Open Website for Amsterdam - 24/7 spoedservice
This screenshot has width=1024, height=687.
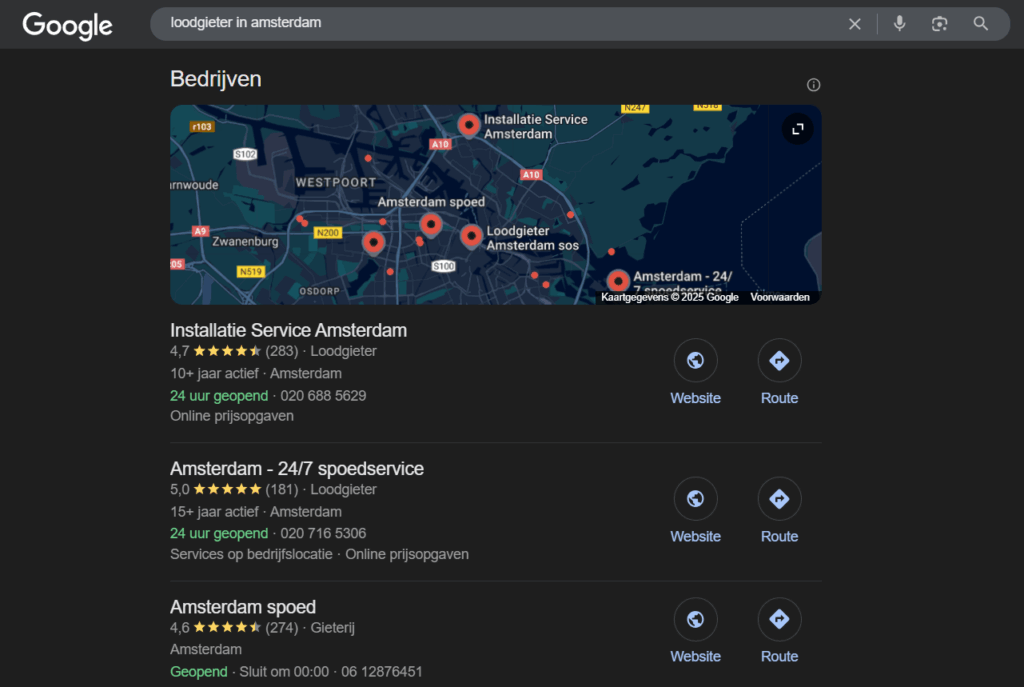point(695,498)
